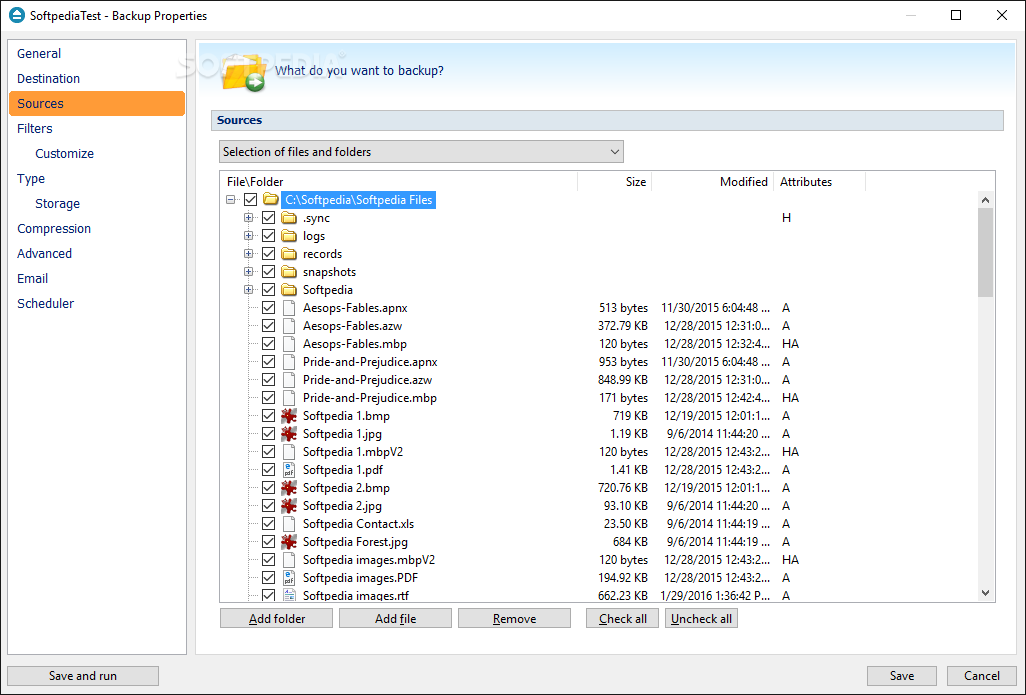This screenshot has height=695, width=1026.
Task: Click the Softpedia 1.mbpV2 file icon
Action: [289, 452]
